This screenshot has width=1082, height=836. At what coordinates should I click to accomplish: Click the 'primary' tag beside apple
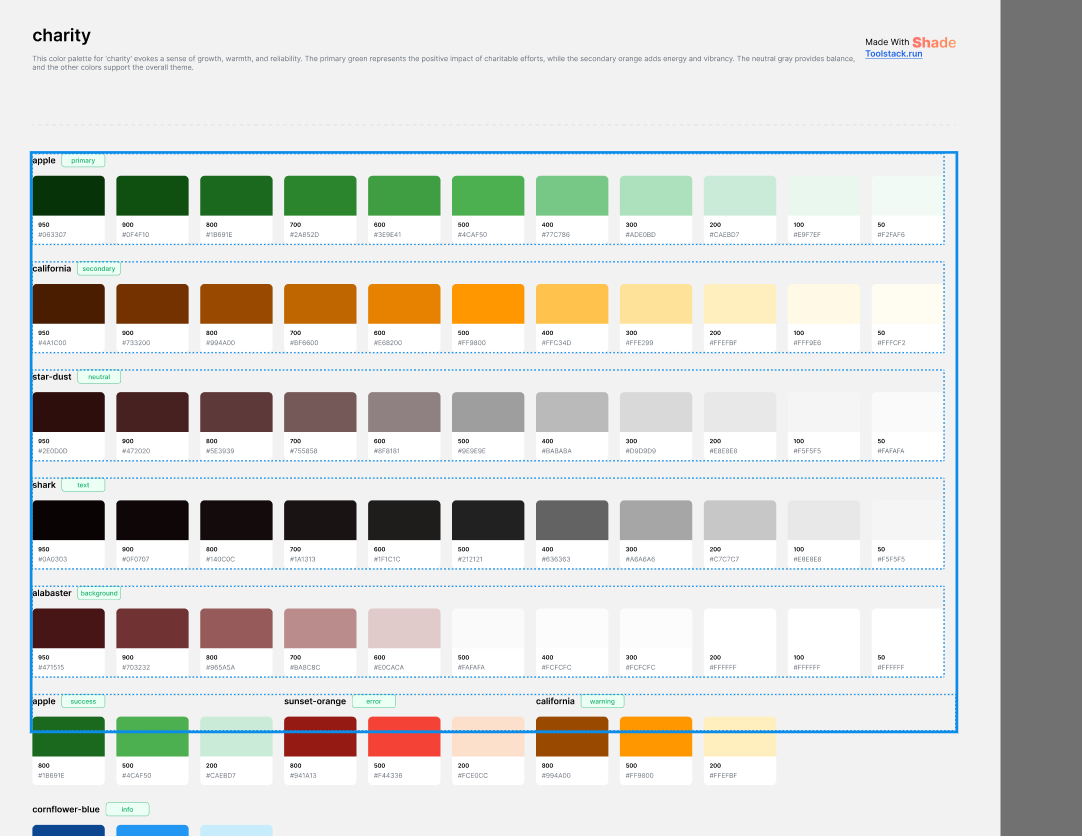(x=83, y=161)
